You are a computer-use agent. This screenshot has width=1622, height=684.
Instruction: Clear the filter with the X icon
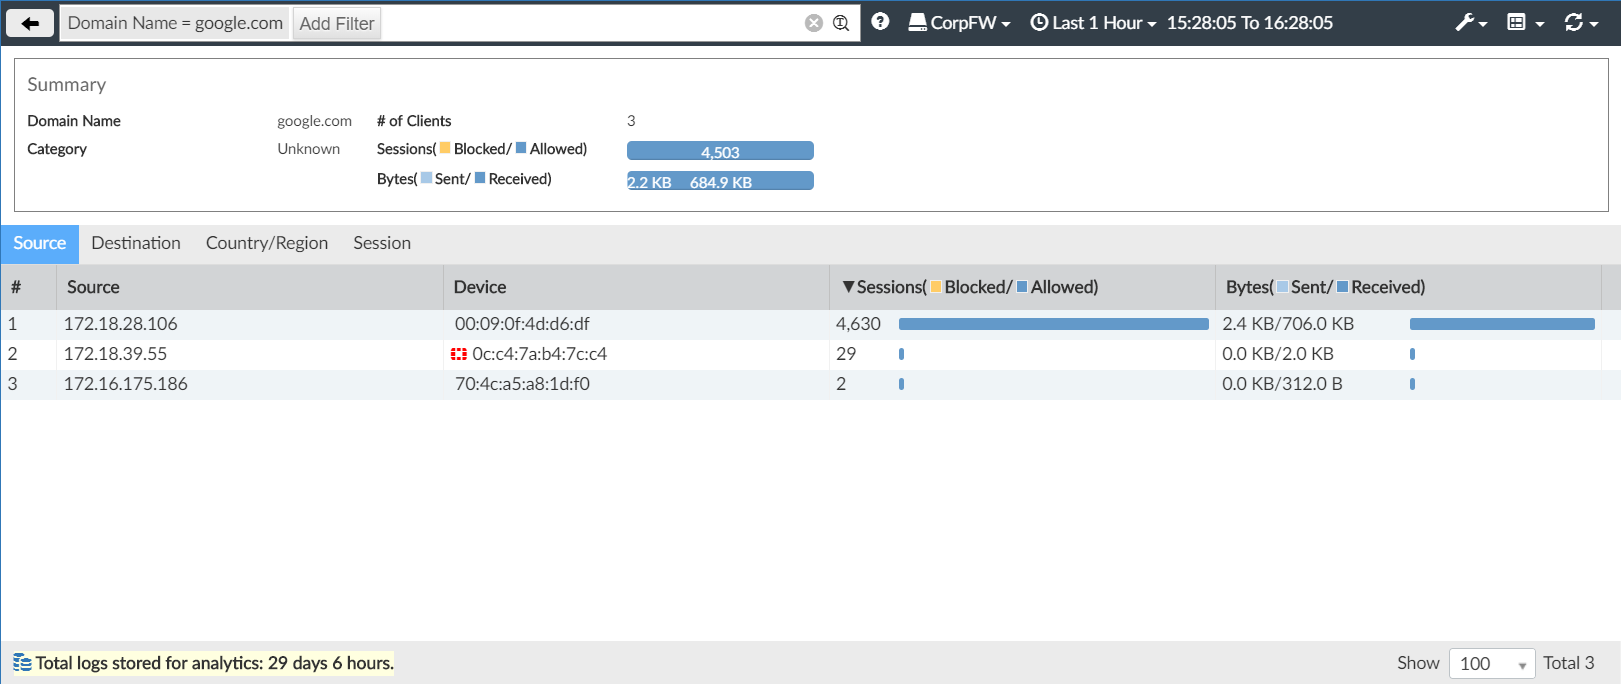click(x=814, y=23)
